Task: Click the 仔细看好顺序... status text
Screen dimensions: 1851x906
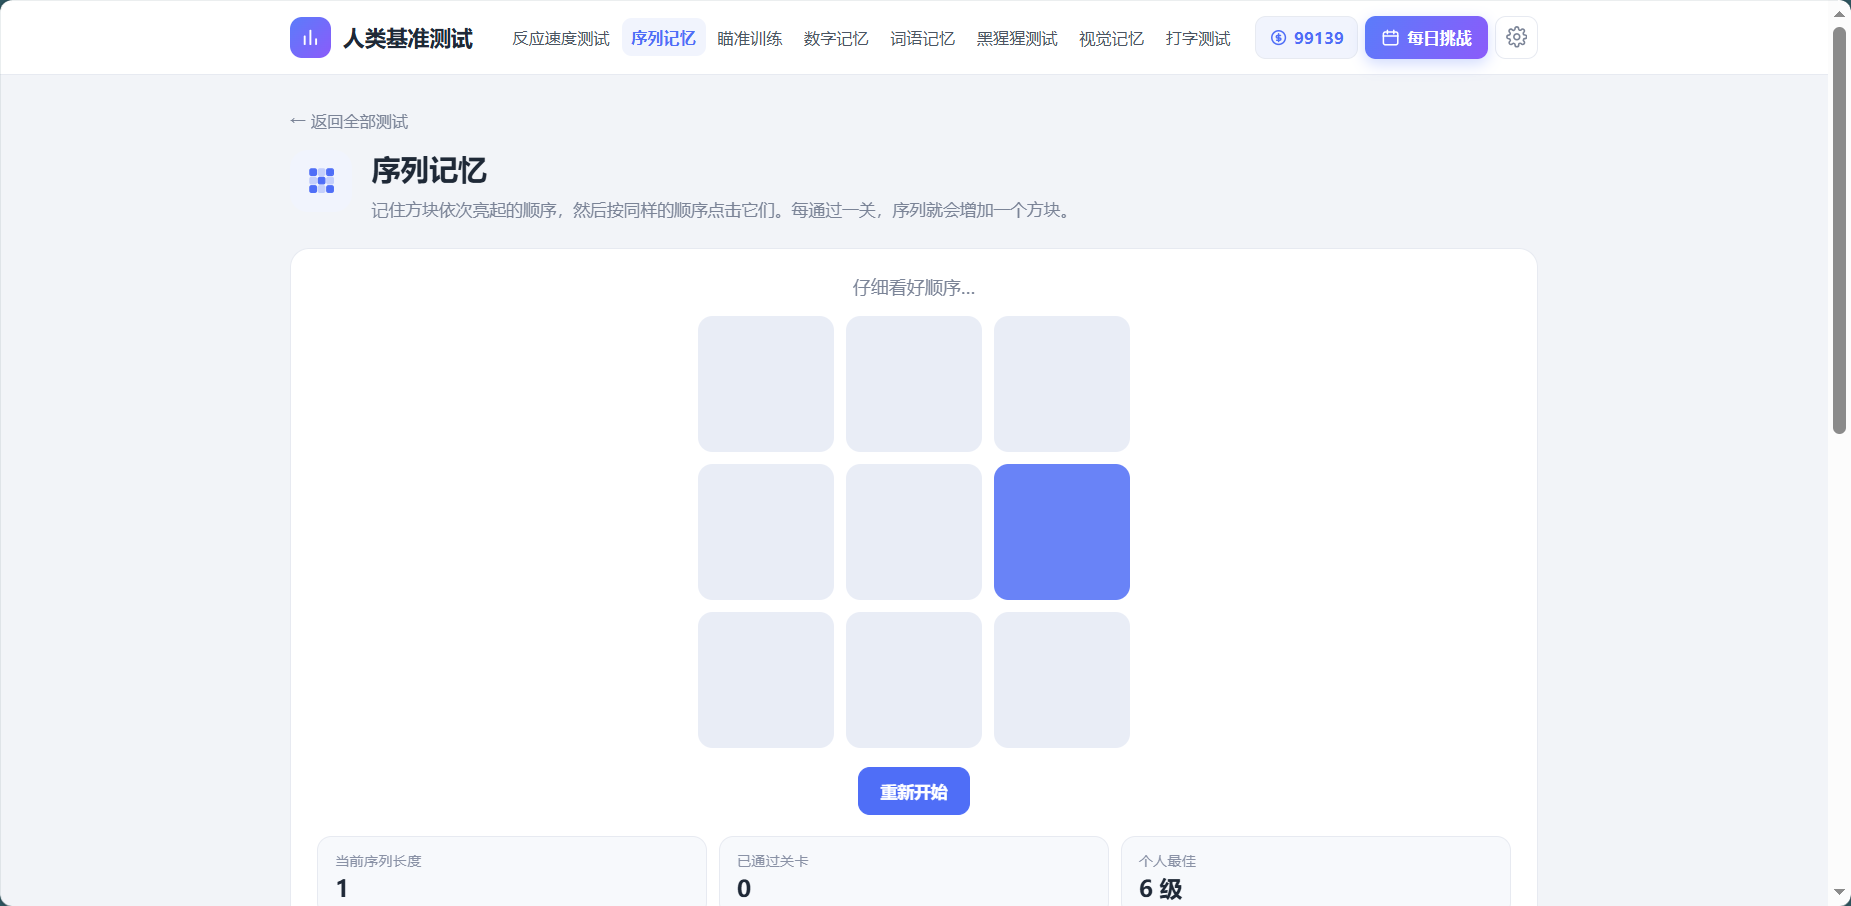Action: (x=914, y=288)
